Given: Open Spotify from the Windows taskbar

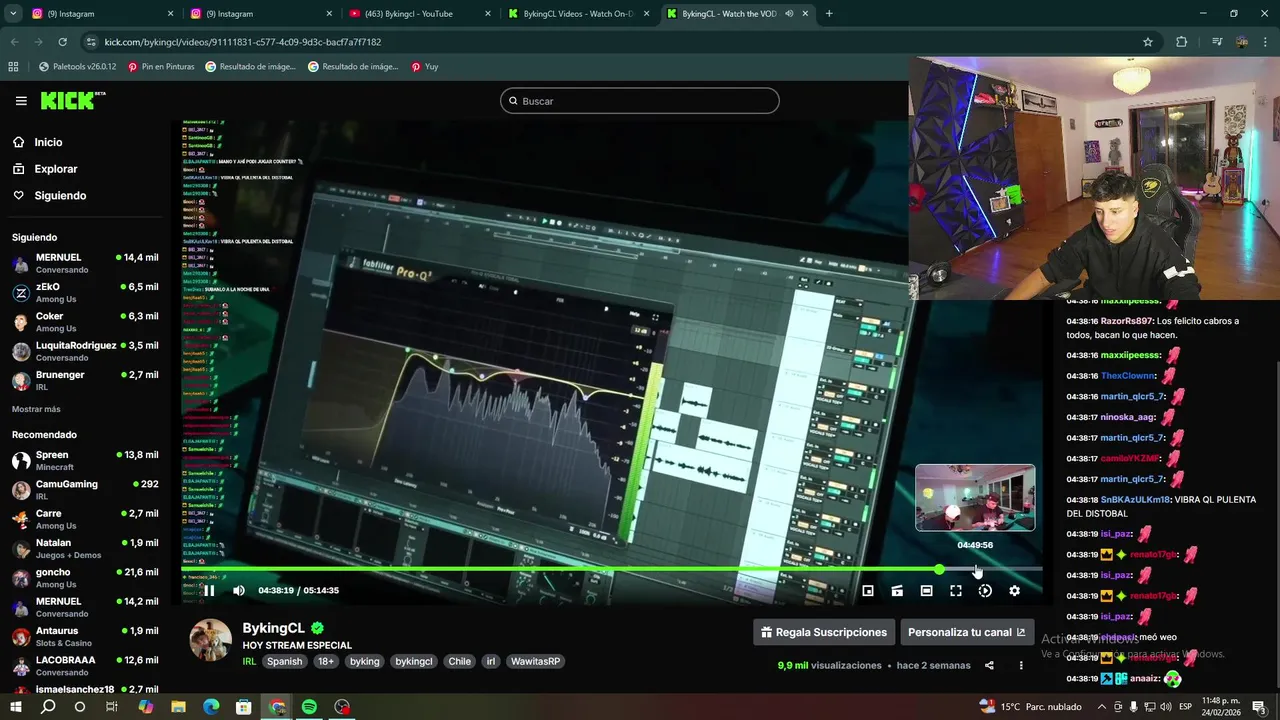Looking at the screenshot, I should 309,707.
